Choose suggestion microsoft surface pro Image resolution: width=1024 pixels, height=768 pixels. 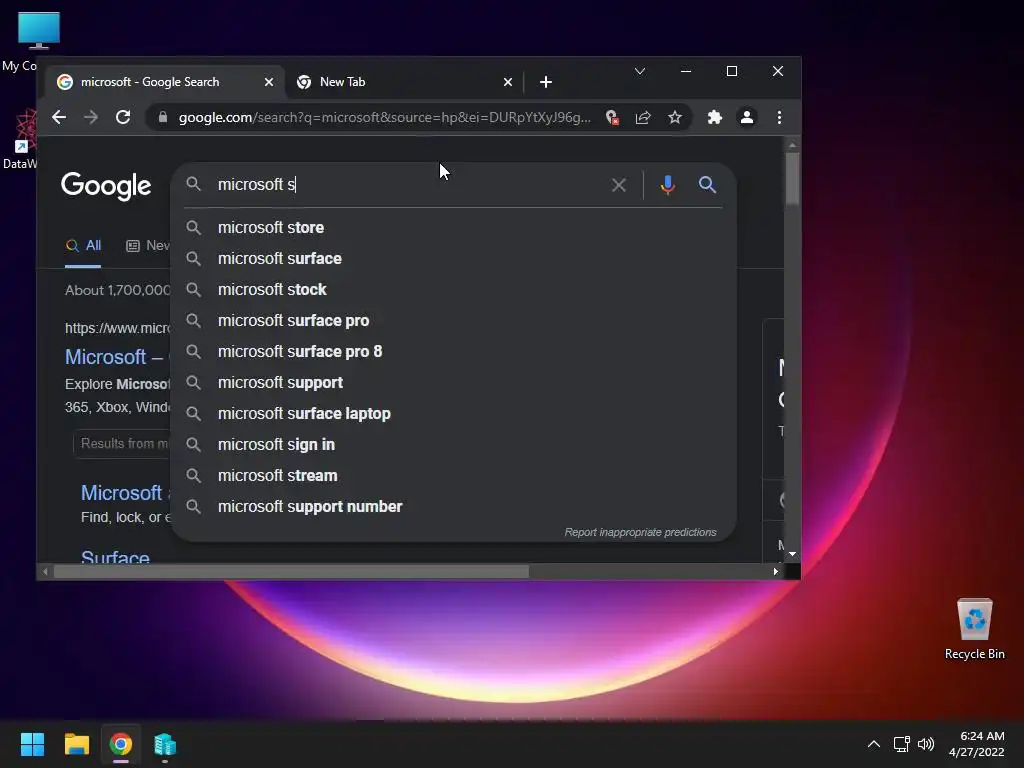click(453, 321)
